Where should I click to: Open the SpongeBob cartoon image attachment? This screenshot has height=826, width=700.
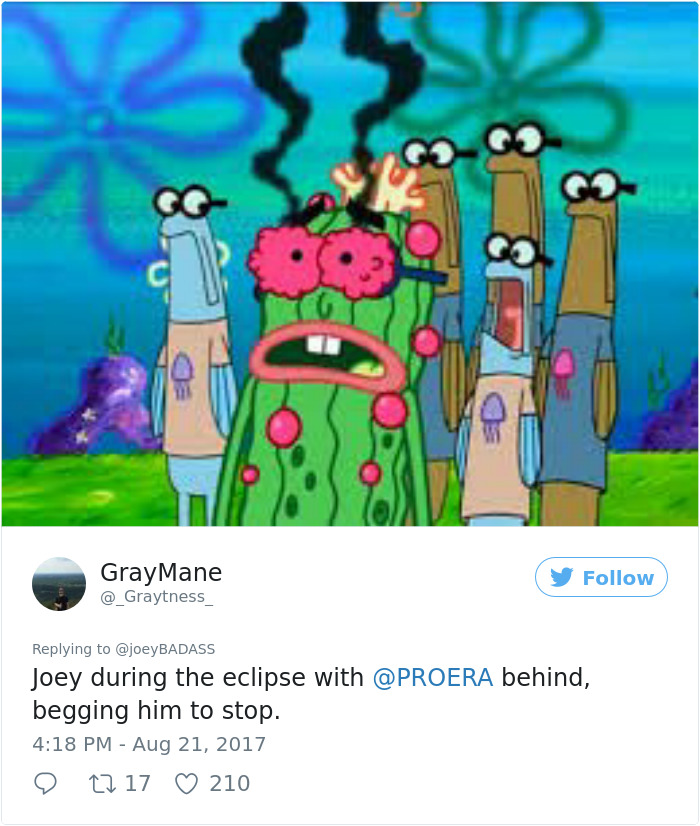pos(350,264)
